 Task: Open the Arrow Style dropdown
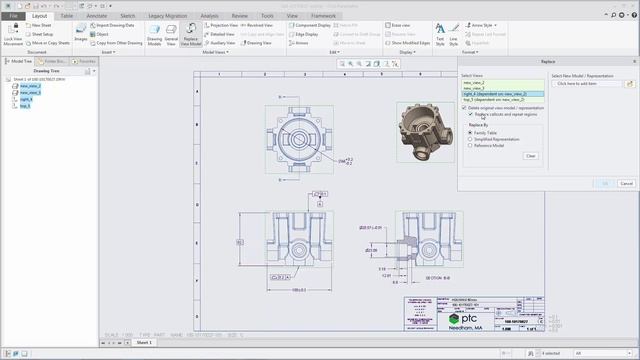coord(481,25)
